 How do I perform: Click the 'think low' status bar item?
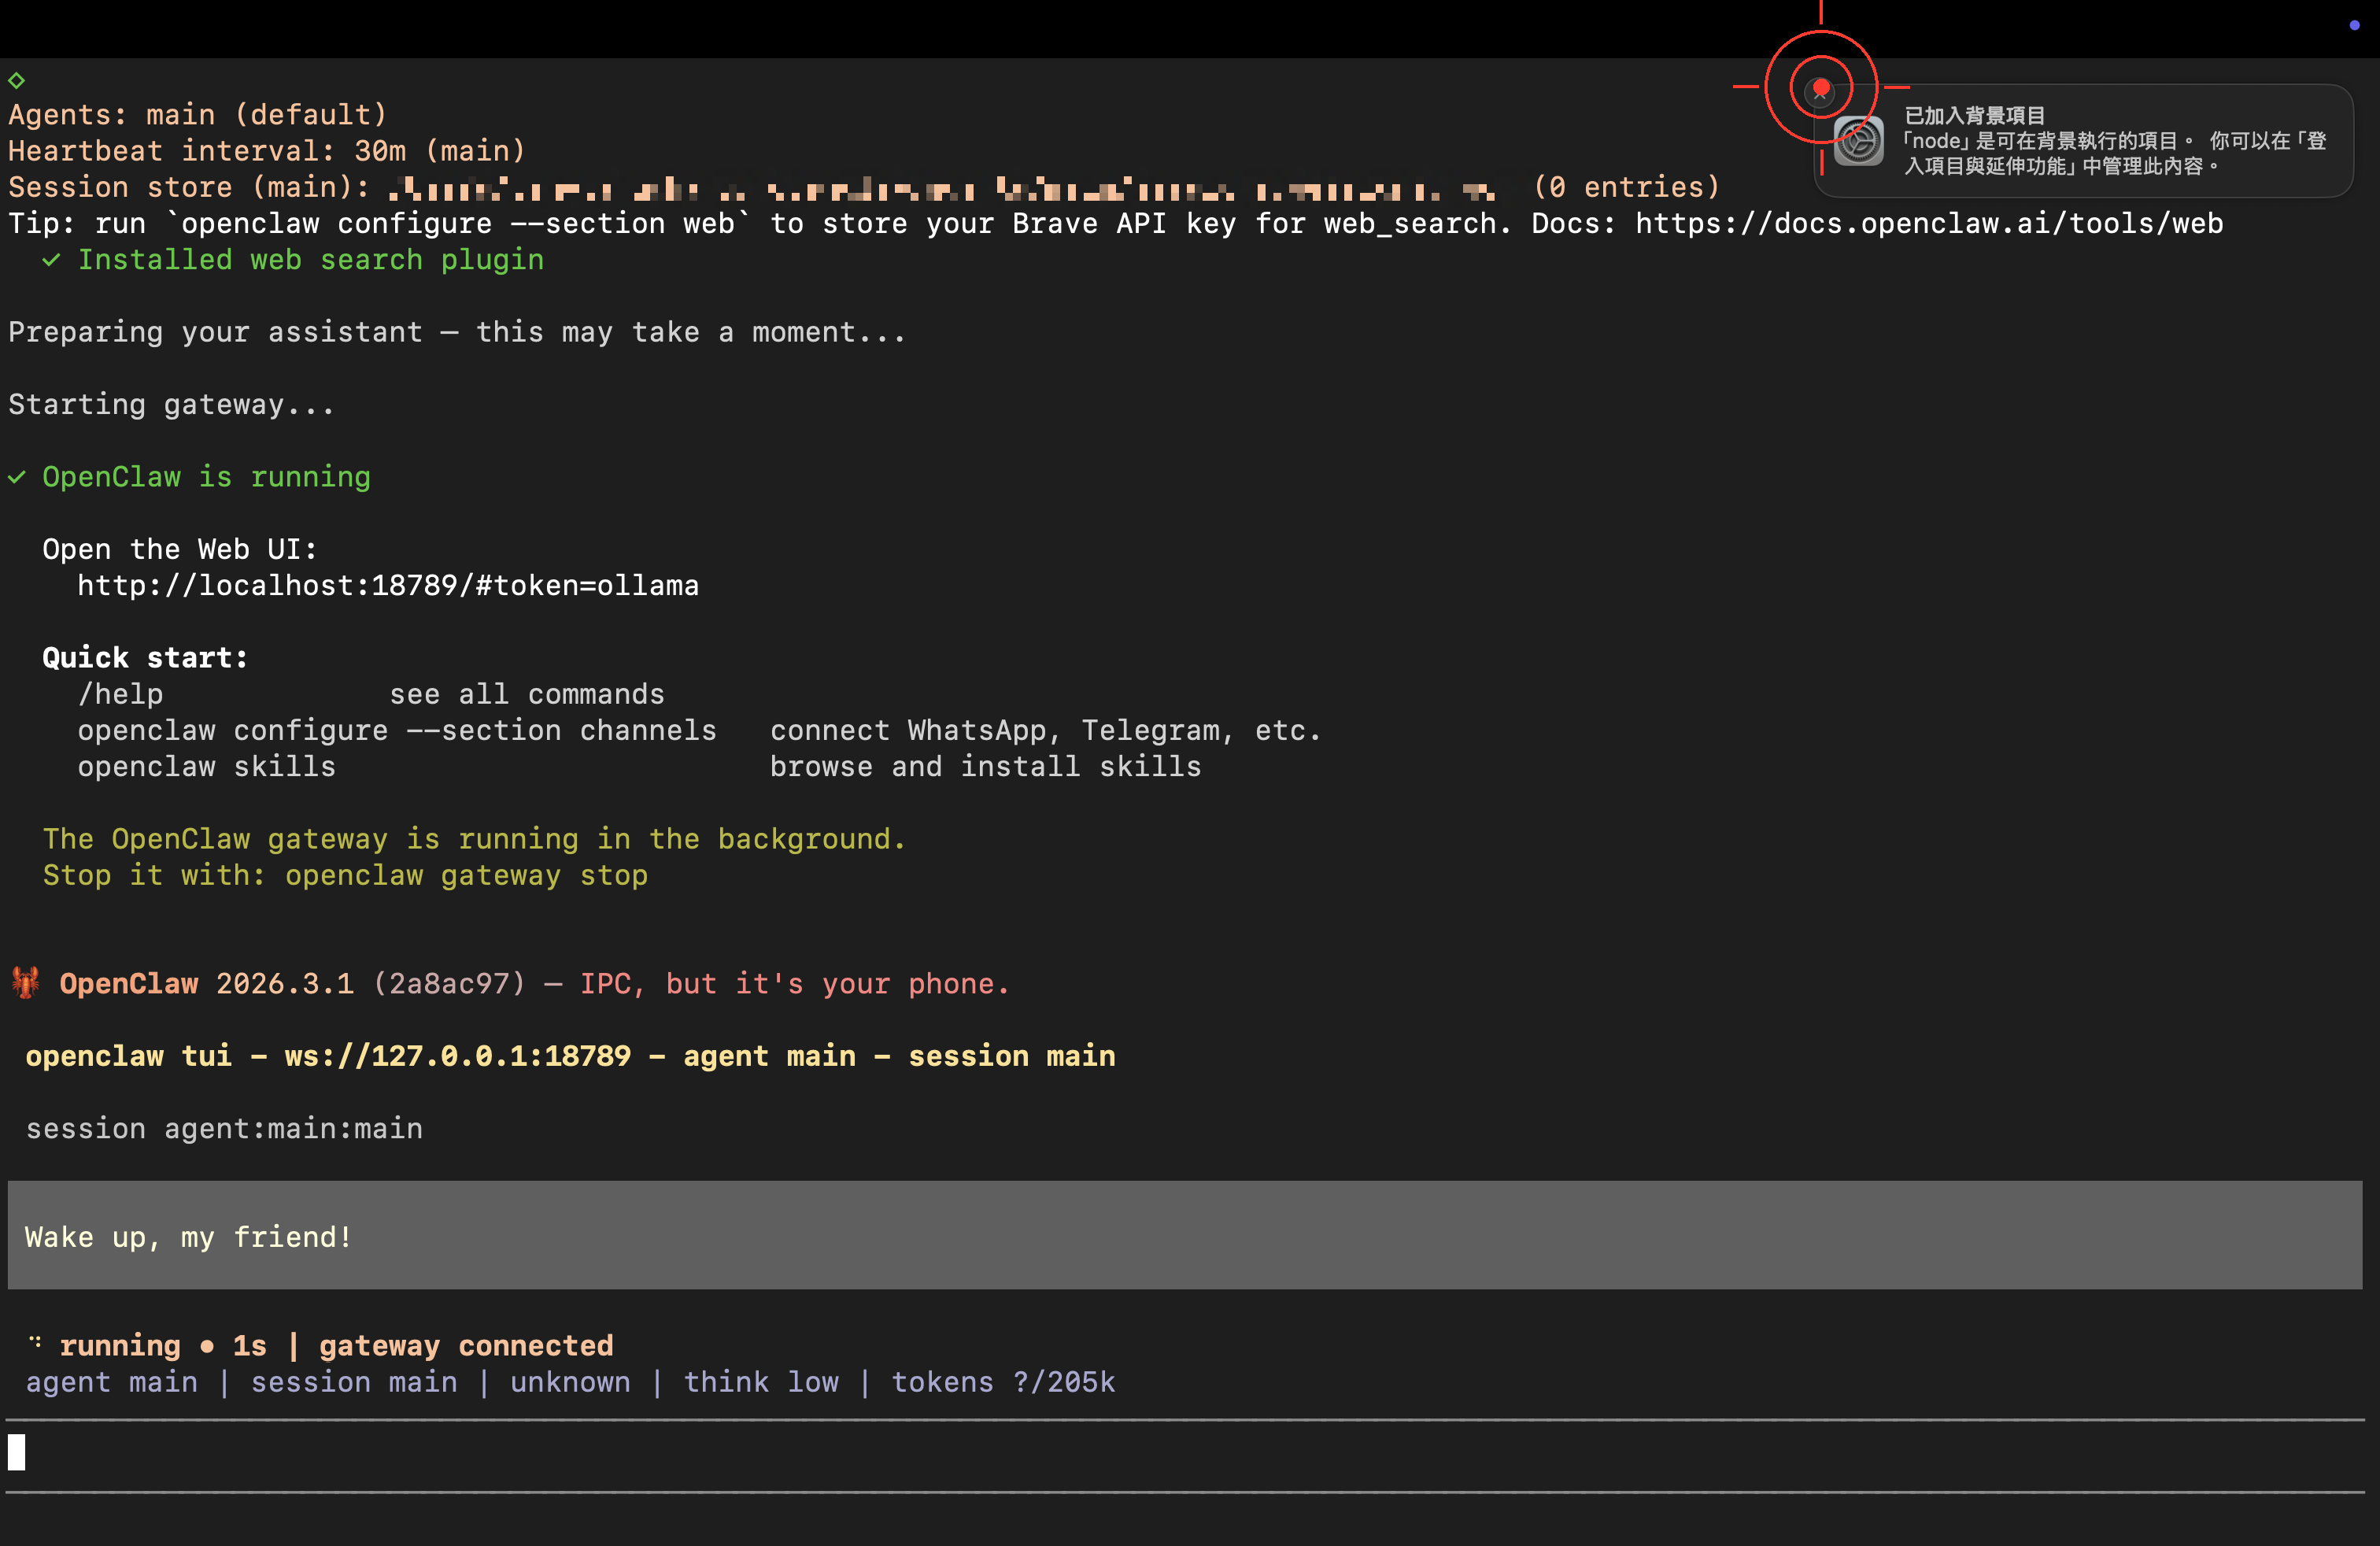[761, 1382]
